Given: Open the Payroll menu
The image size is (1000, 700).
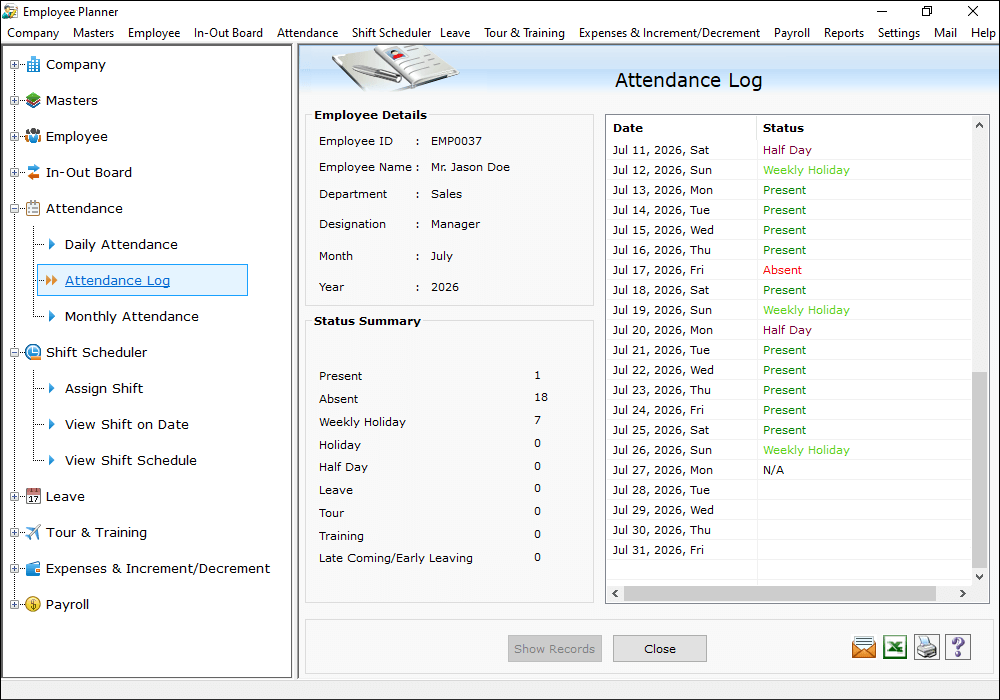Looking at the screenshot, I should click(x=791, y=33).
